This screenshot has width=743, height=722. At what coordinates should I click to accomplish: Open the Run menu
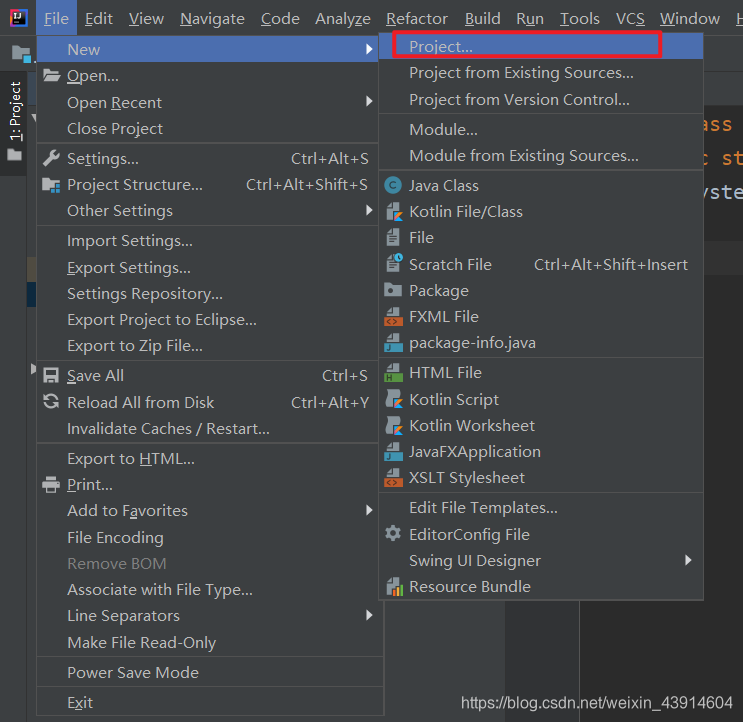coord(530,18)
